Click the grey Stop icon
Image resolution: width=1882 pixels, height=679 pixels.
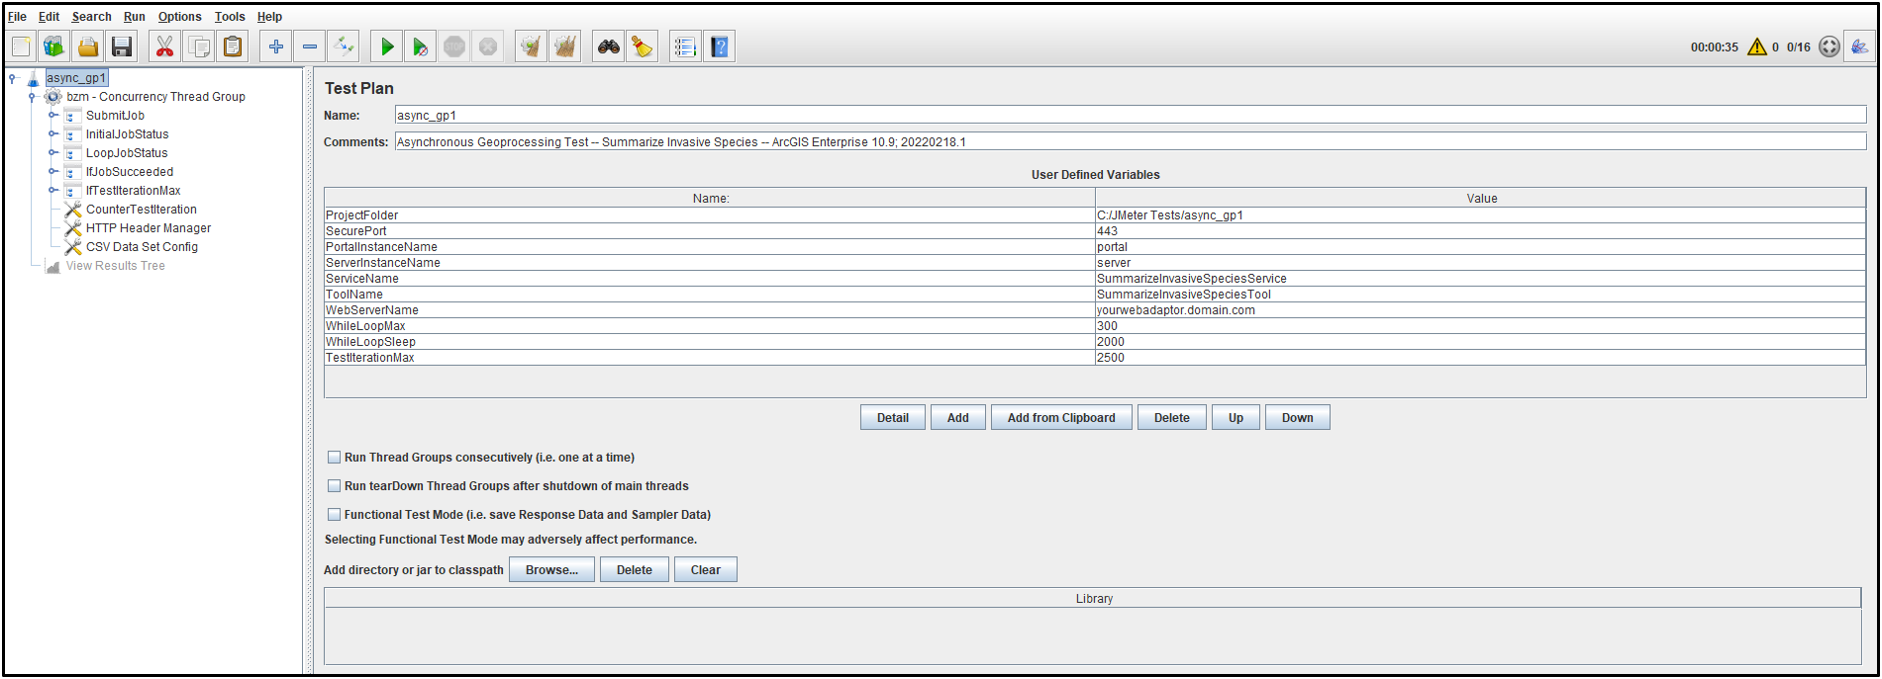(x=454, y=47)
